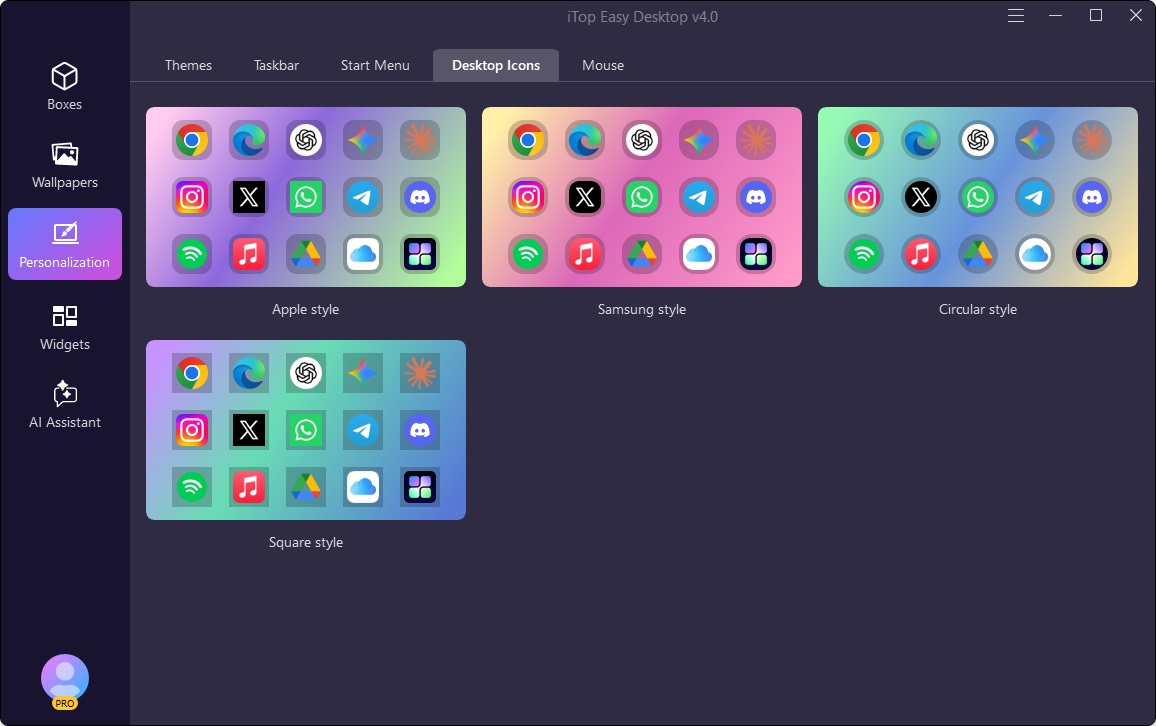
Task: Click the Samsung style label text
Action: (641, 309)
